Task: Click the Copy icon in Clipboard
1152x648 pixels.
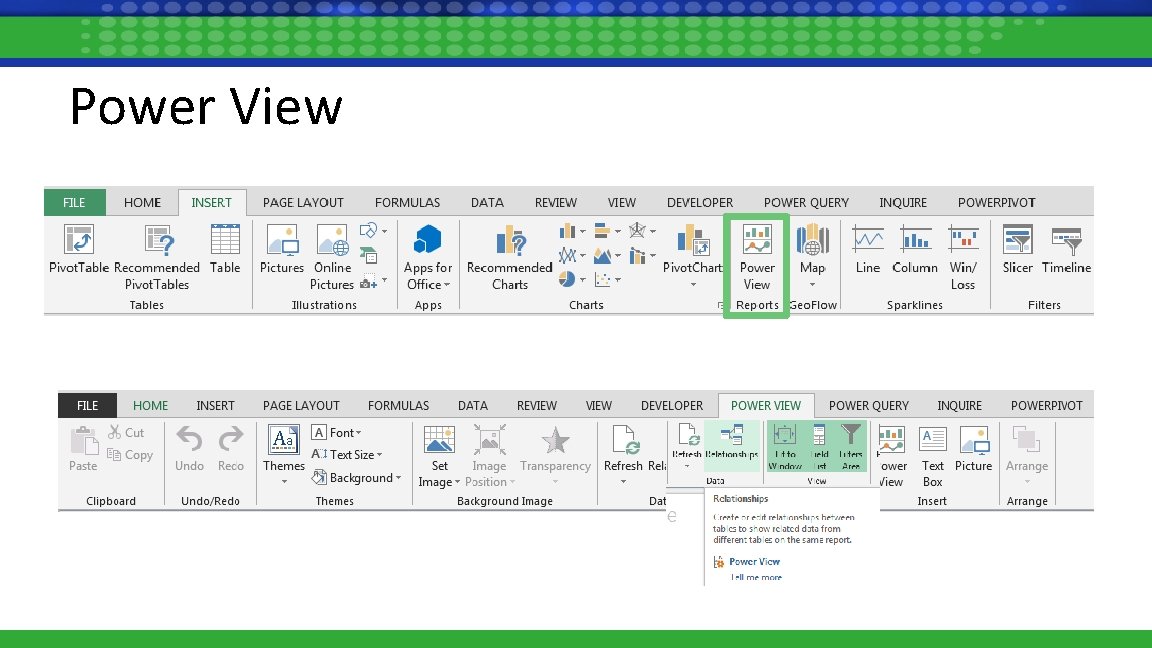Action: pyautogui.click(x=114, y=455)
